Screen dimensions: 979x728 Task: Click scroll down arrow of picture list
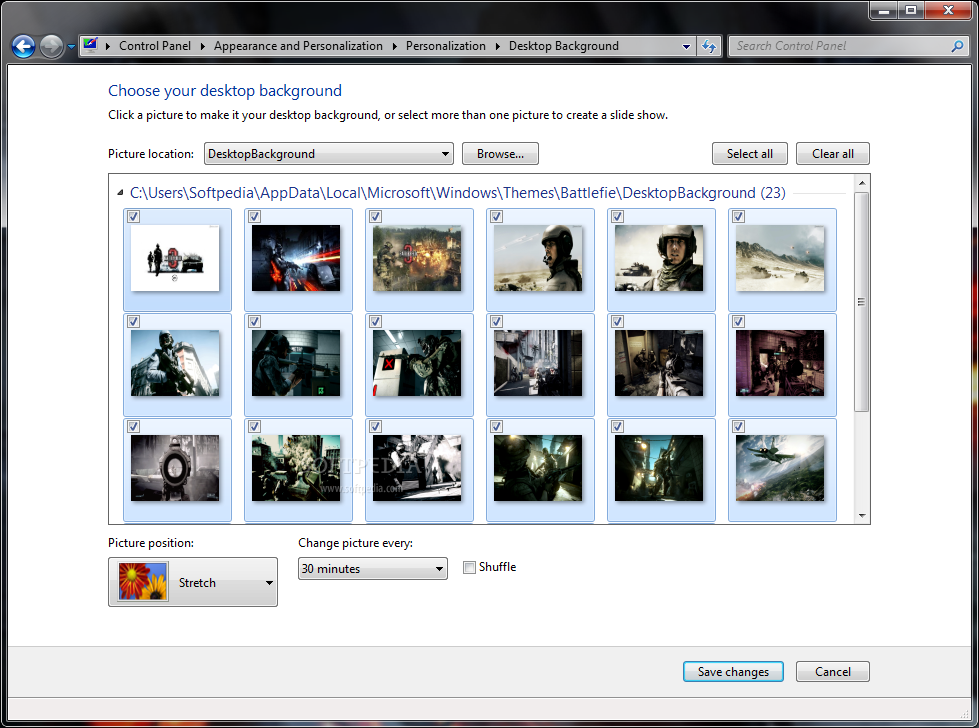(862, 516)
